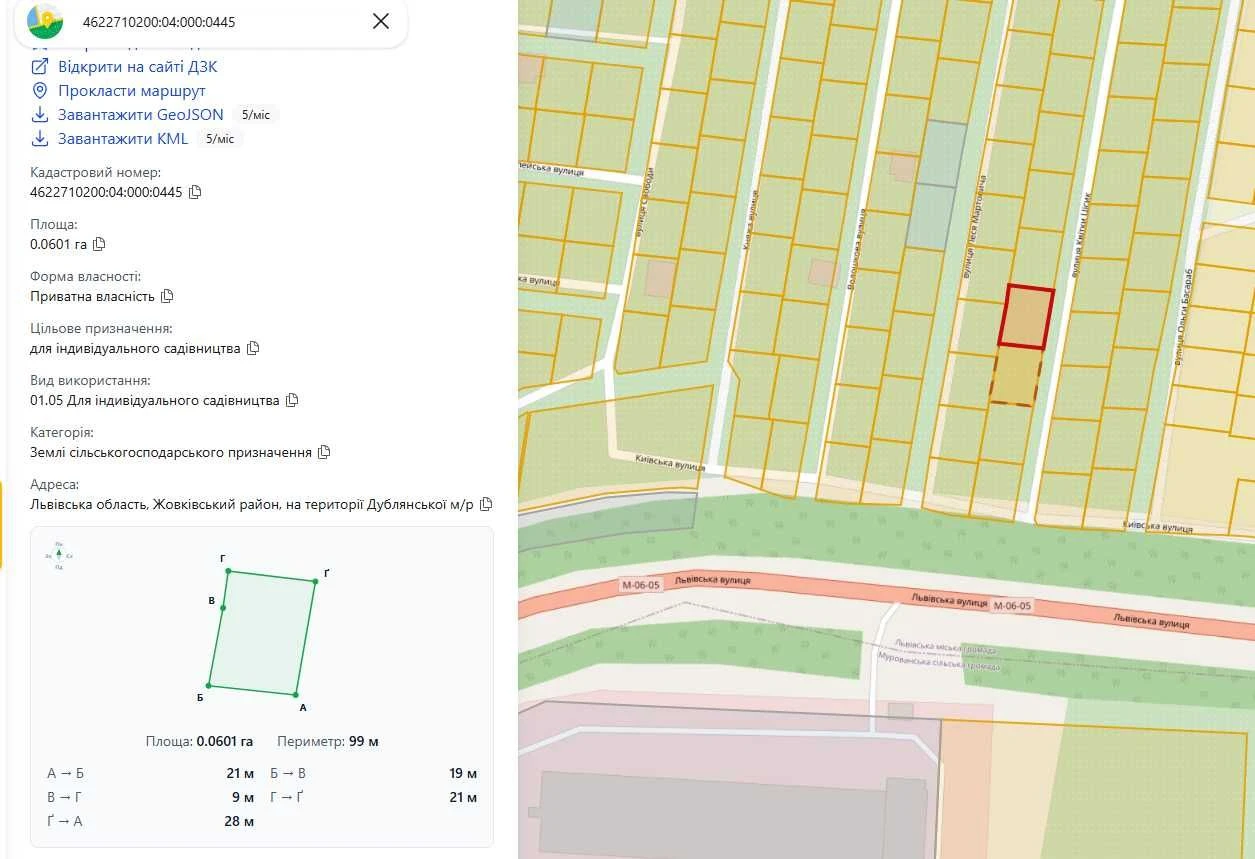Screen dimensions: 1255x859
Task: Copy the Площа value 0.0601 га
Action: tap(99, 244)
